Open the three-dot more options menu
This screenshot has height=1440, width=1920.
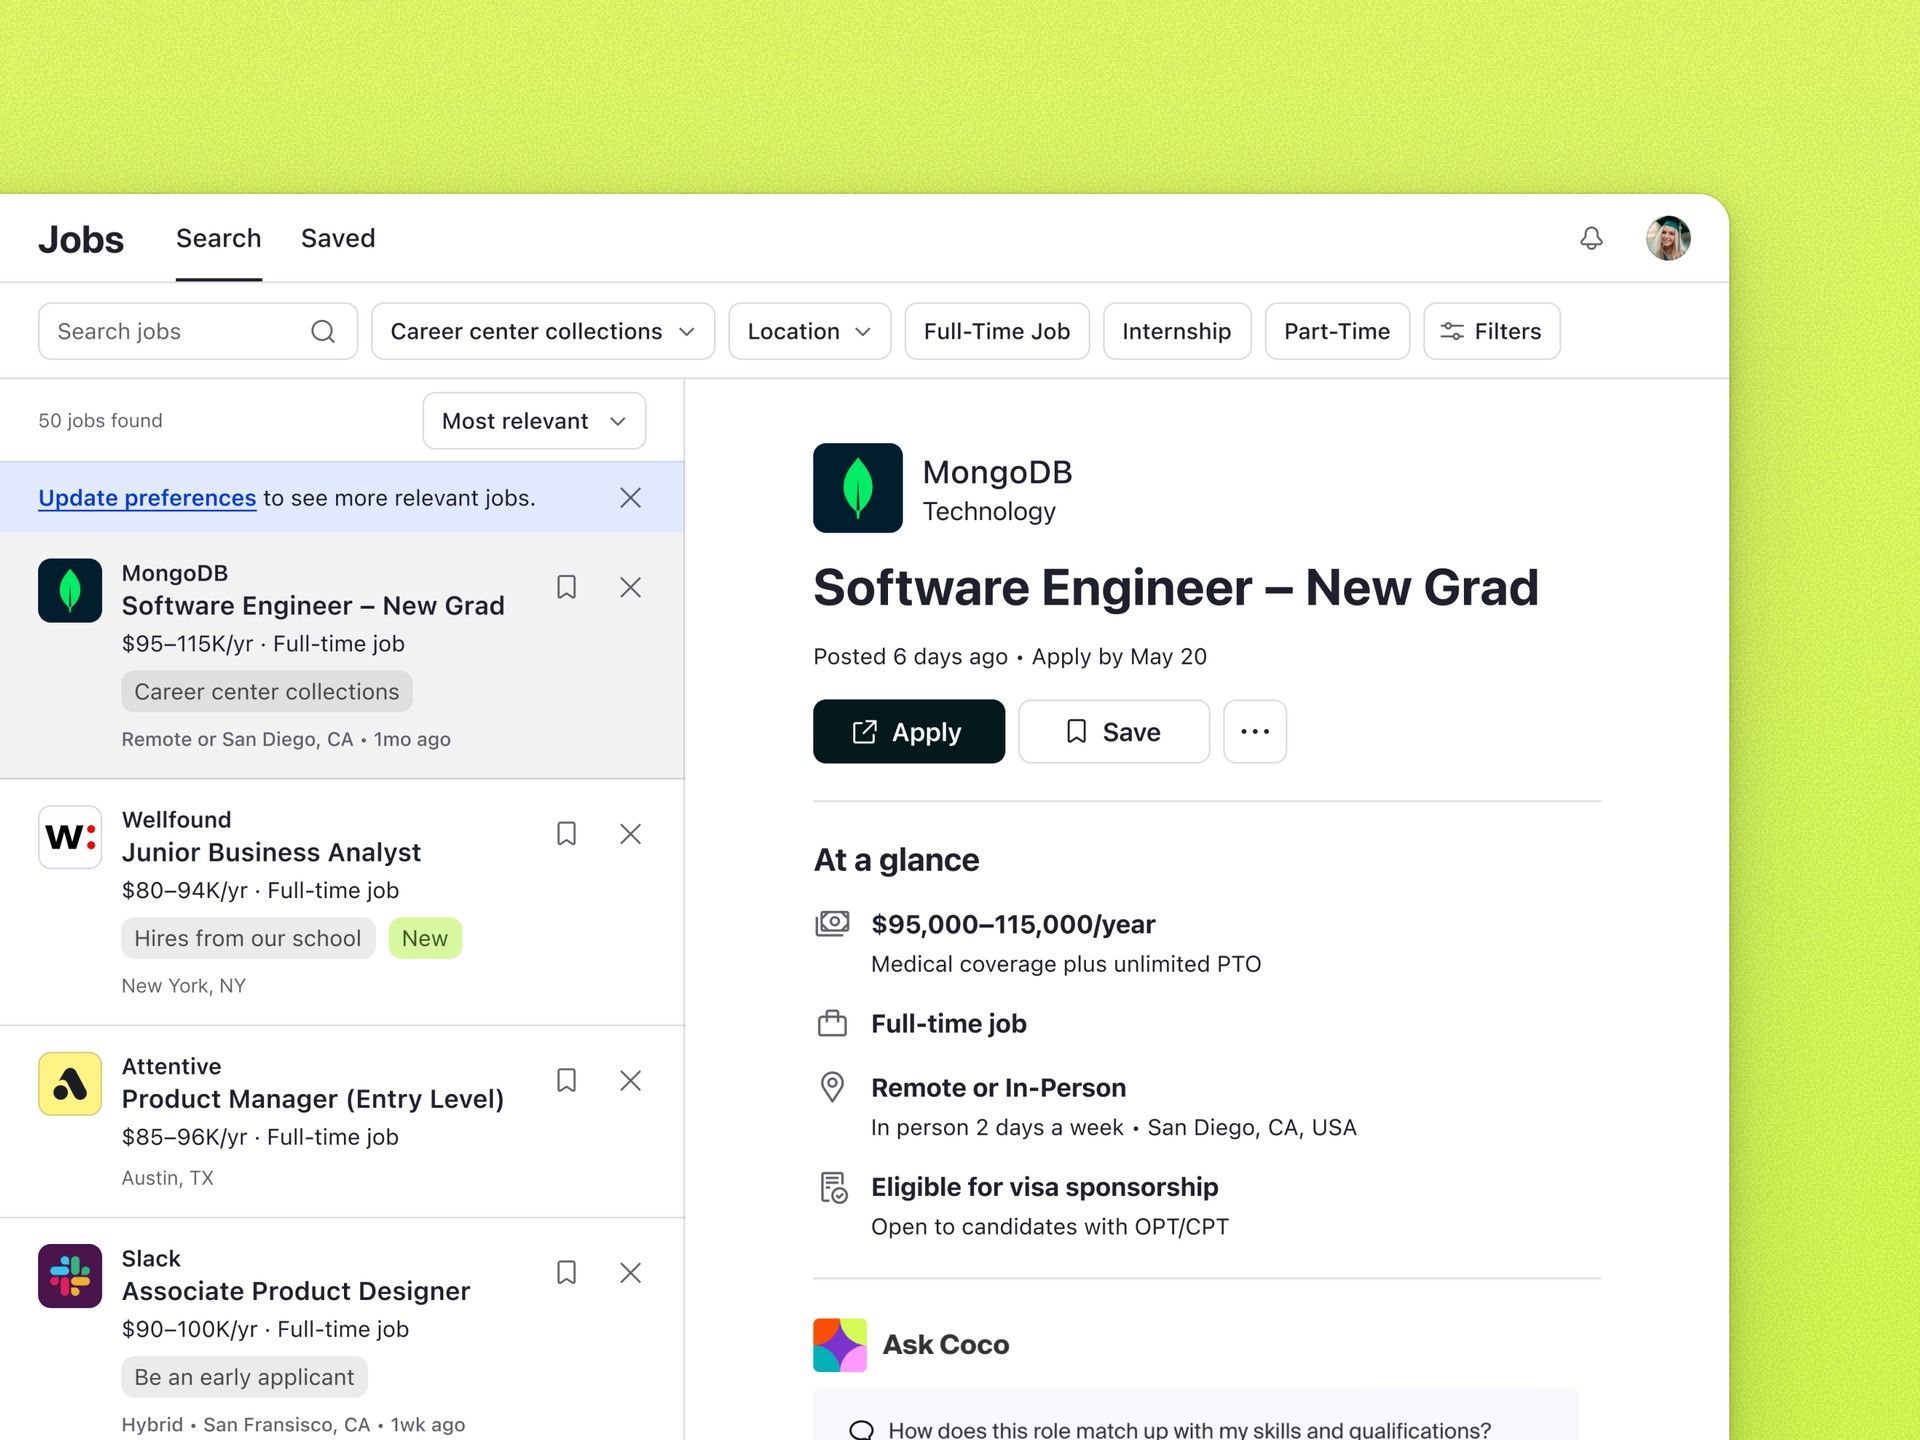[1255, 731]
